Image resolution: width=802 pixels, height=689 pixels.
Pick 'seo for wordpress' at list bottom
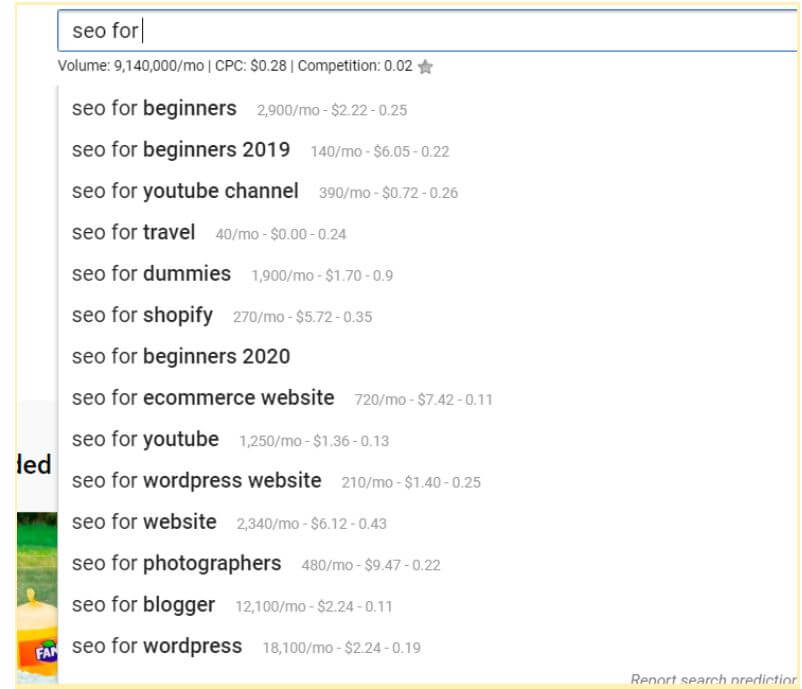tap(157, 647)
